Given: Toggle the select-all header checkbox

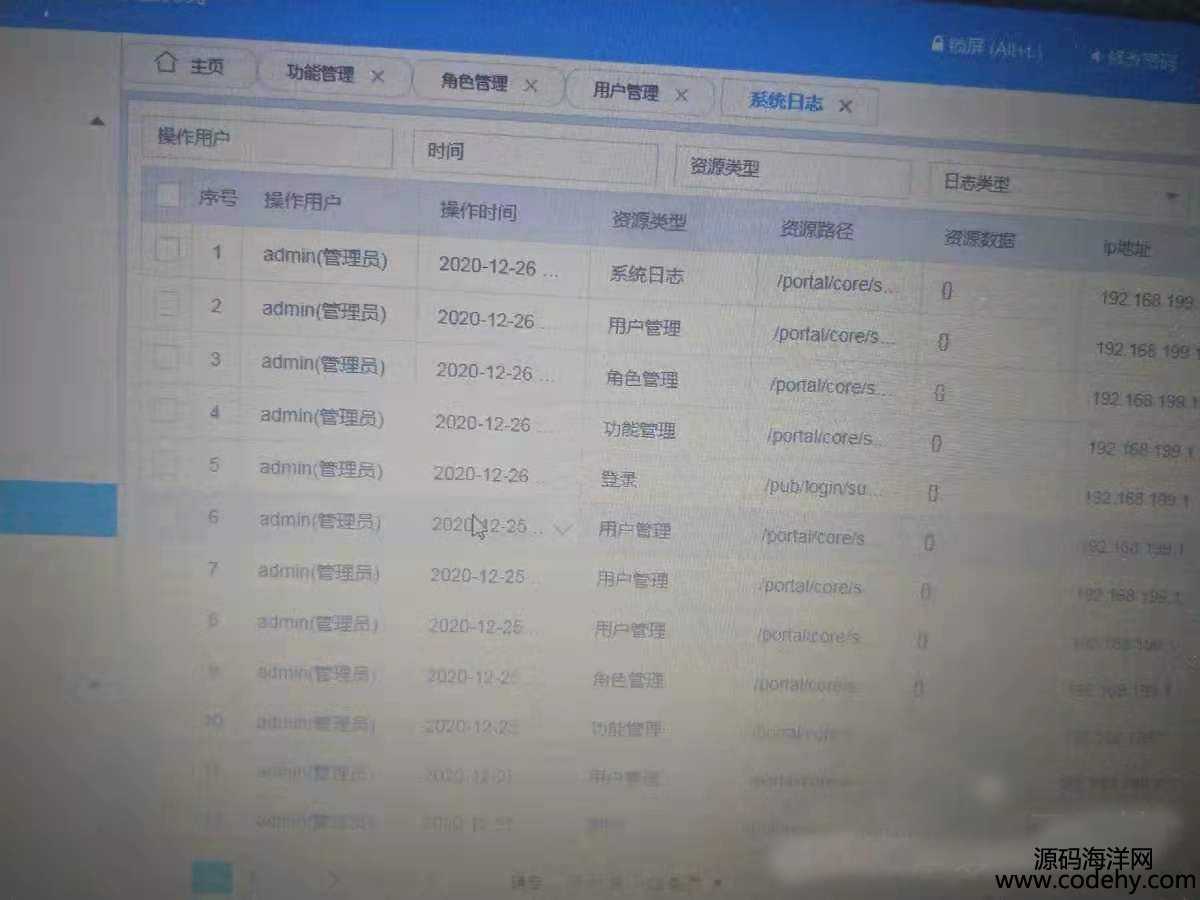Looking at the screenshot, I should coord(168,195).
